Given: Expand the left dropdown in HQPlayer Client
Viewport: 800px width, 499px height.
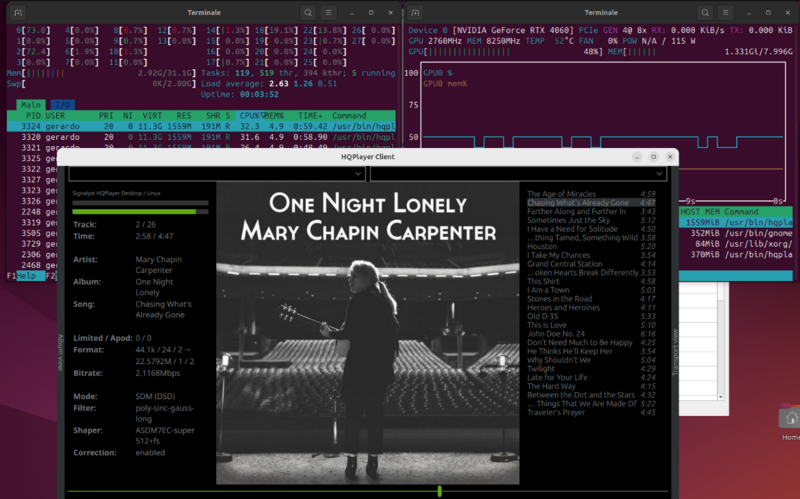Looking at the screenshot, I should 357,174.
